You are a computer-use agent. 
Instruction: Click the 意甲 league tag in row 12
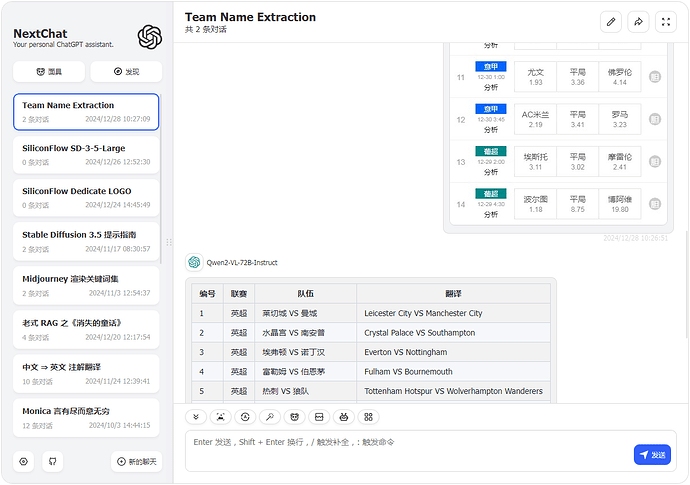(x=491, y=109)
